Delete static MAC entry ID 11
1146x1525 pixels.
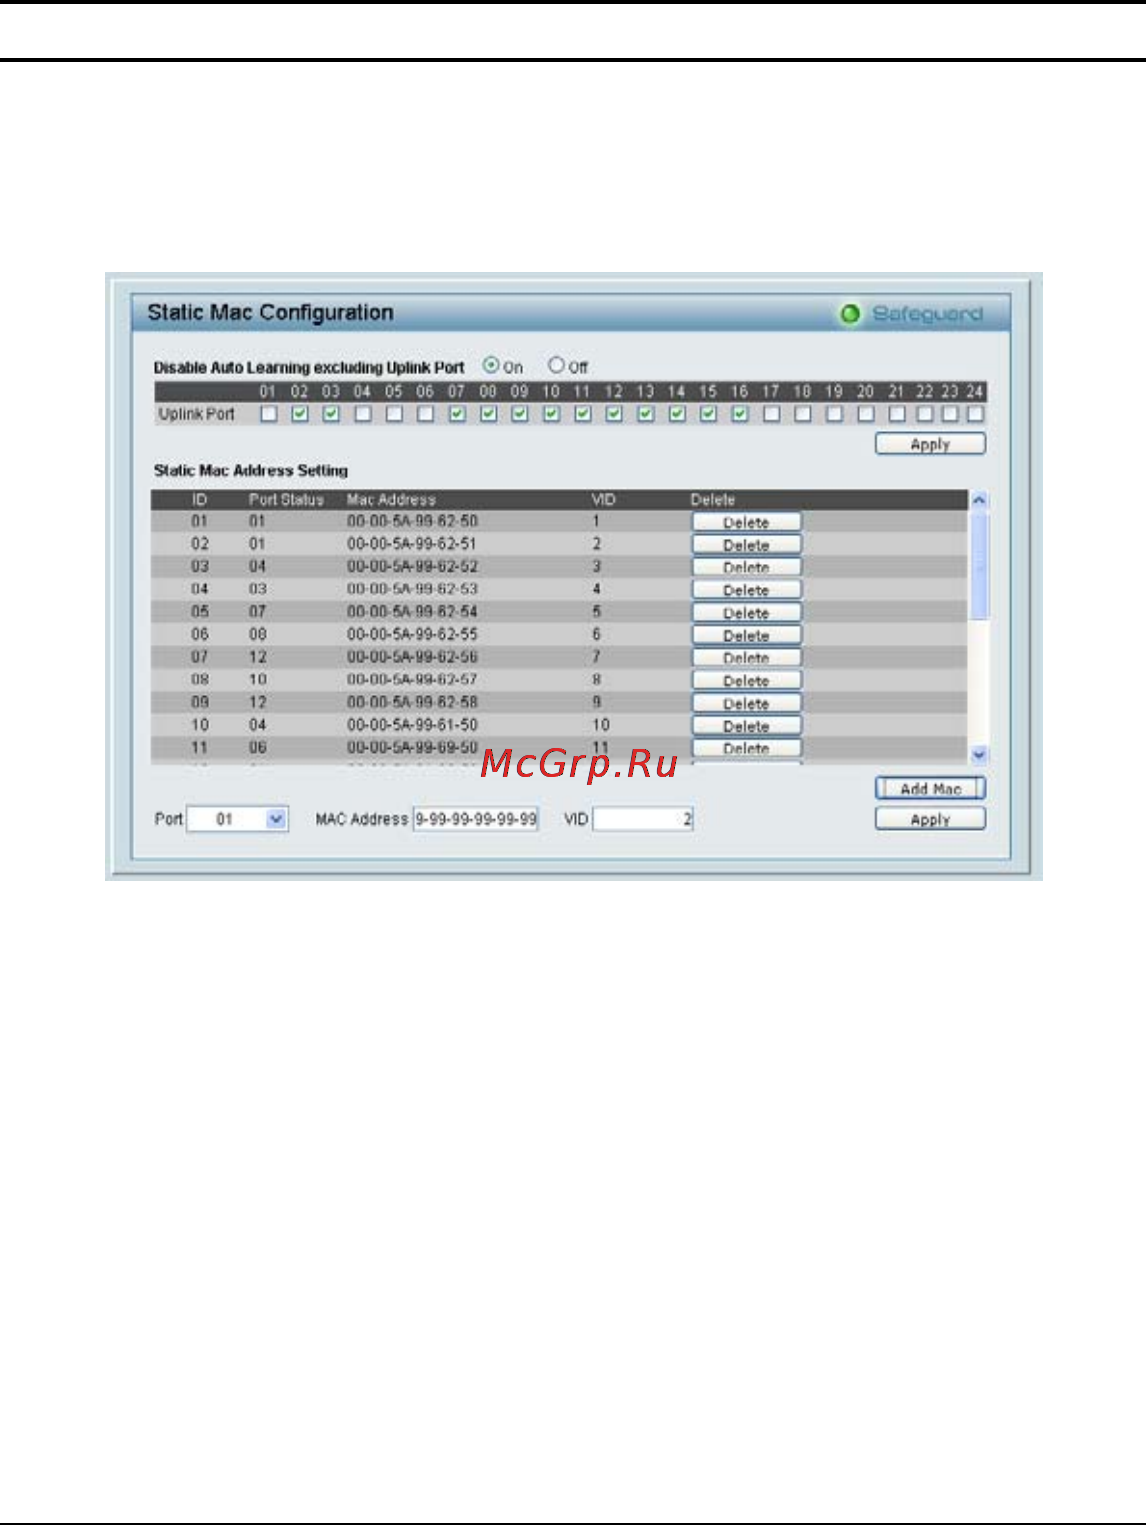(x=746, y=748)
